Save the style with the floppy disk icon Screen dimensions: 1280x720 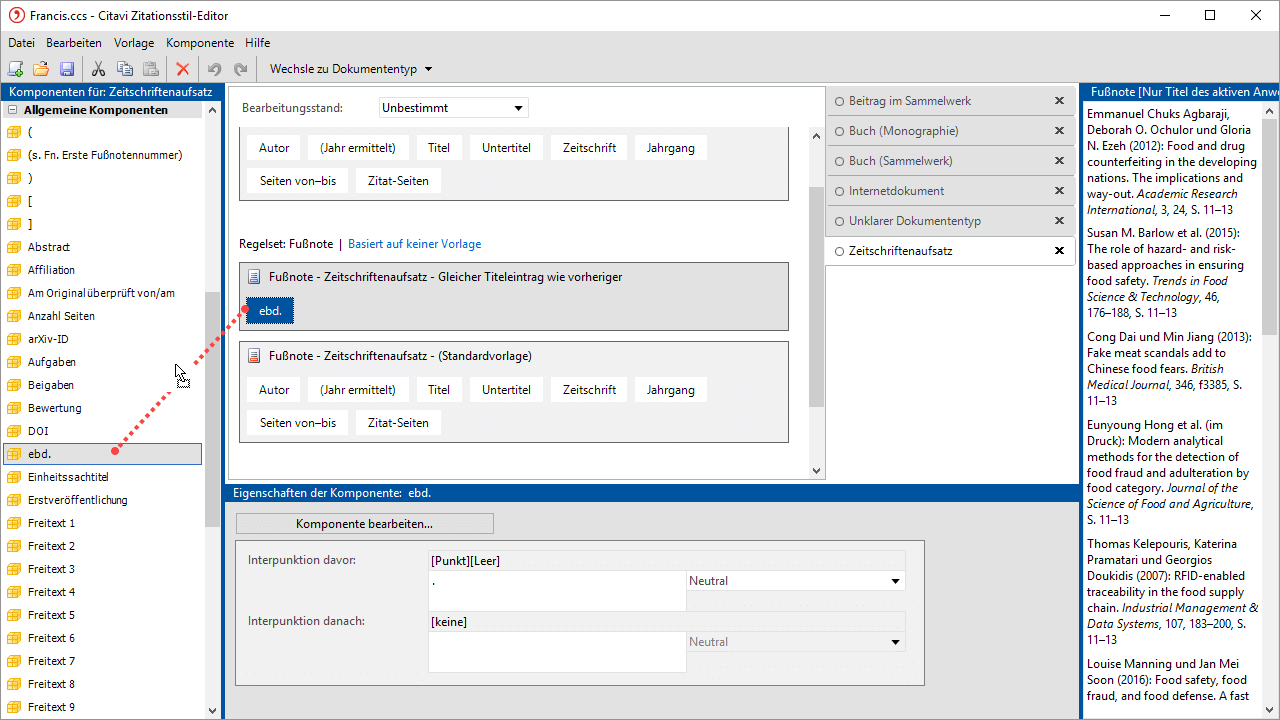67,69
